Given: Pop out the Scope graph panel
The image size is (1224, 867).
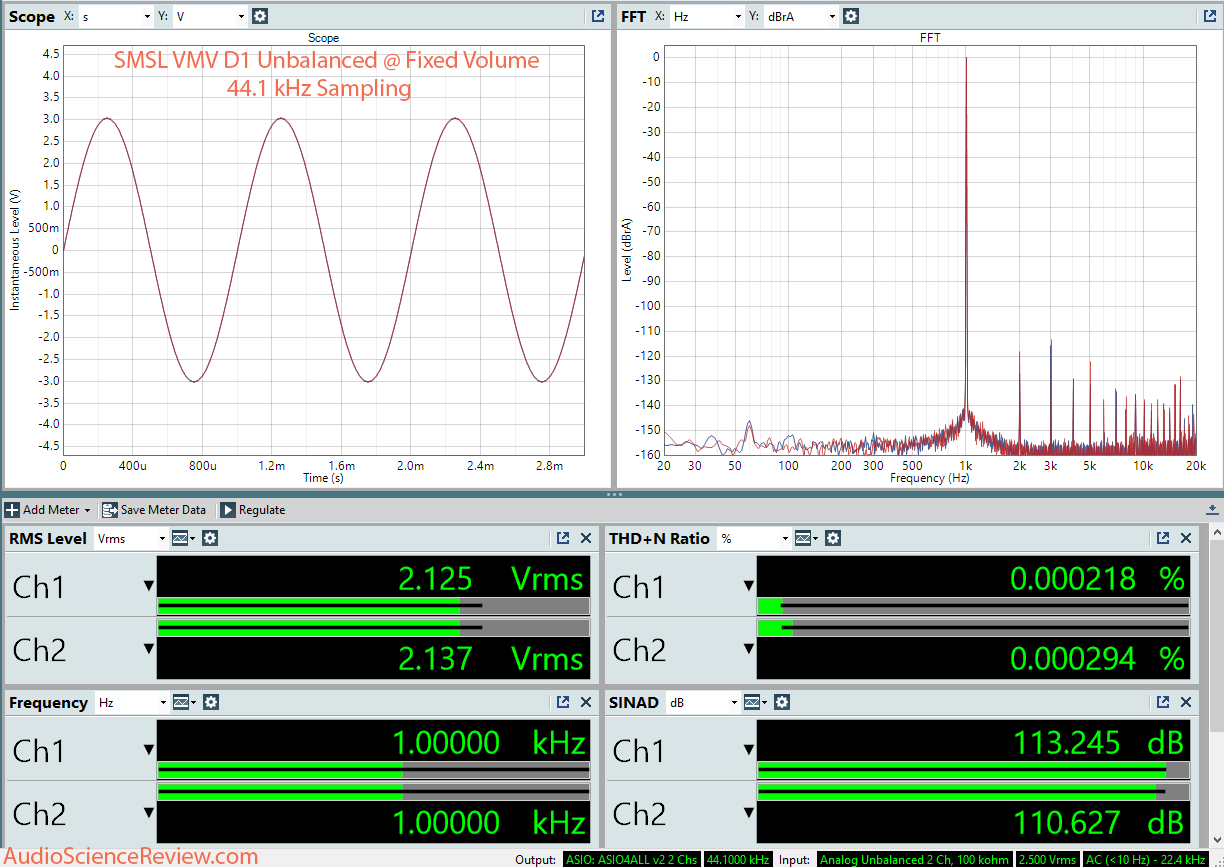Looking at the screenshot, I should 598,16.
